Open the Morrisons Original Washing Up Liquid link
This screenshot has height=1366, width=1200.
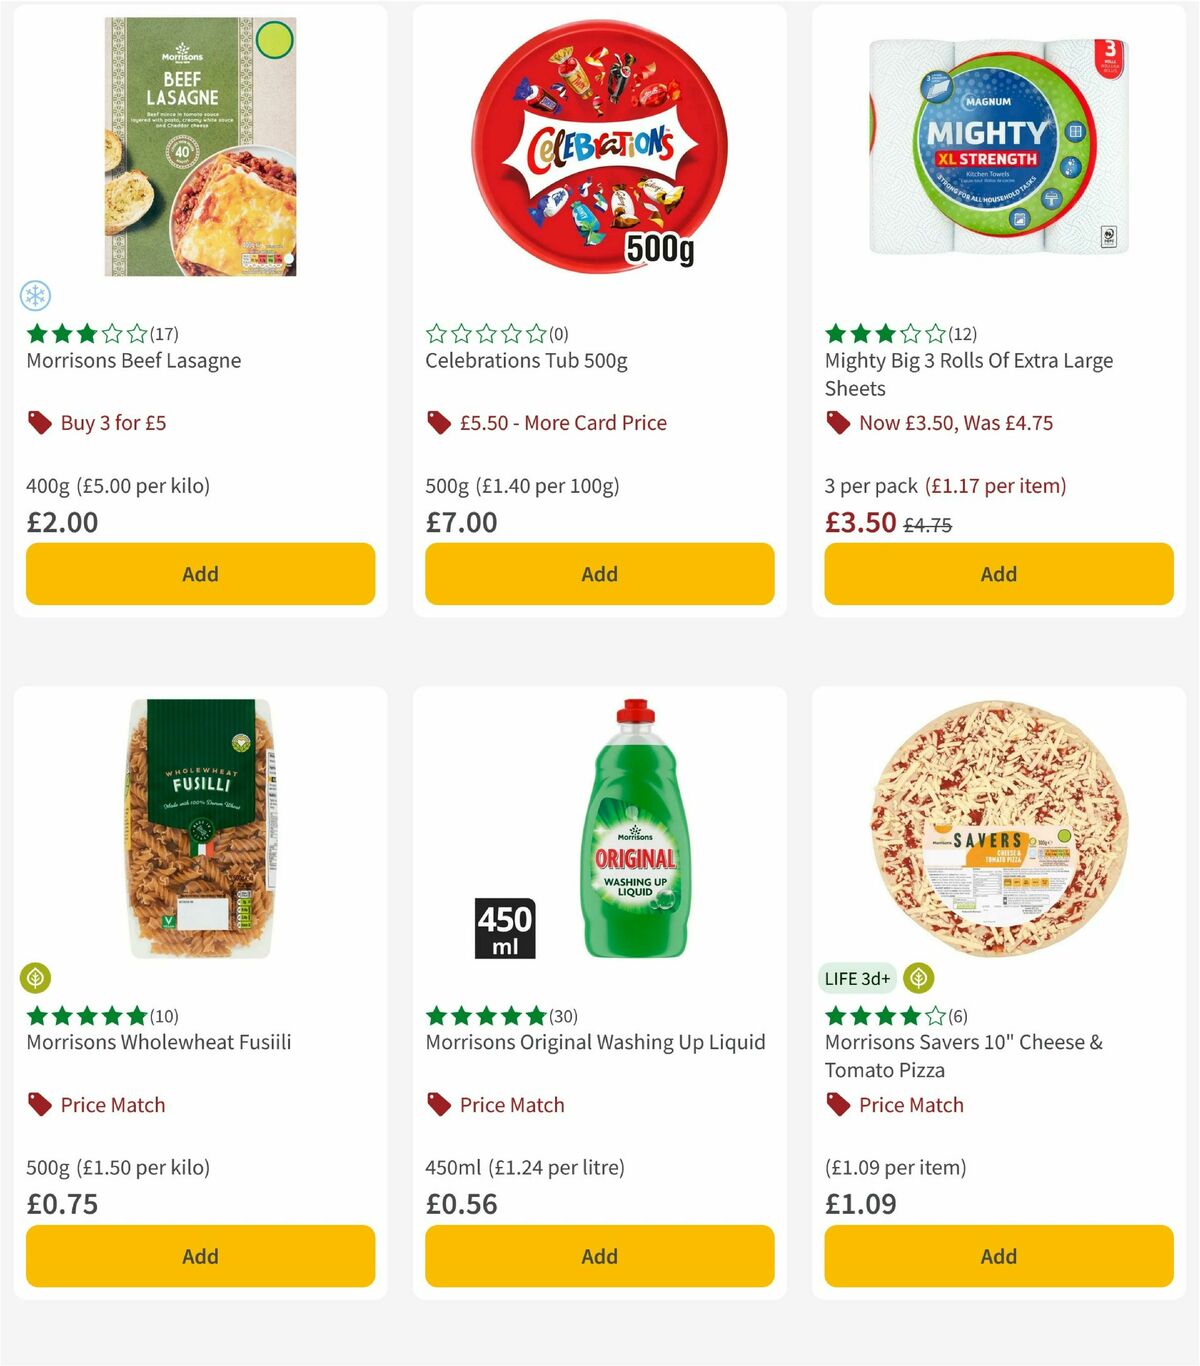[x=594, y=1042]
